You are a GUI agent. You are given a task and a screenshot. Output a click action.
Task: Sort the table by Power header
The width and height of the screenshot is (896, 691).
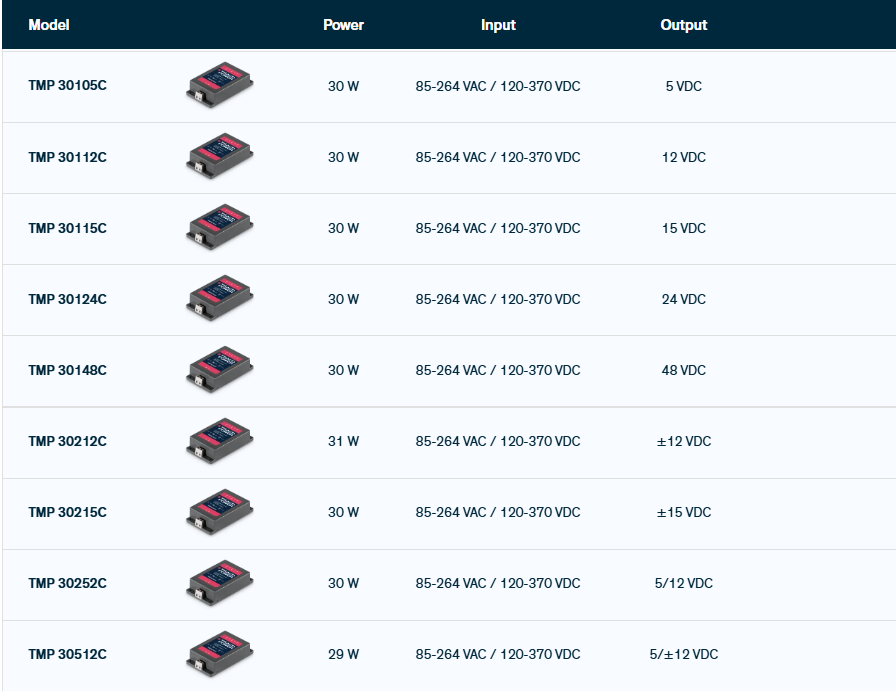coord(343,25)
